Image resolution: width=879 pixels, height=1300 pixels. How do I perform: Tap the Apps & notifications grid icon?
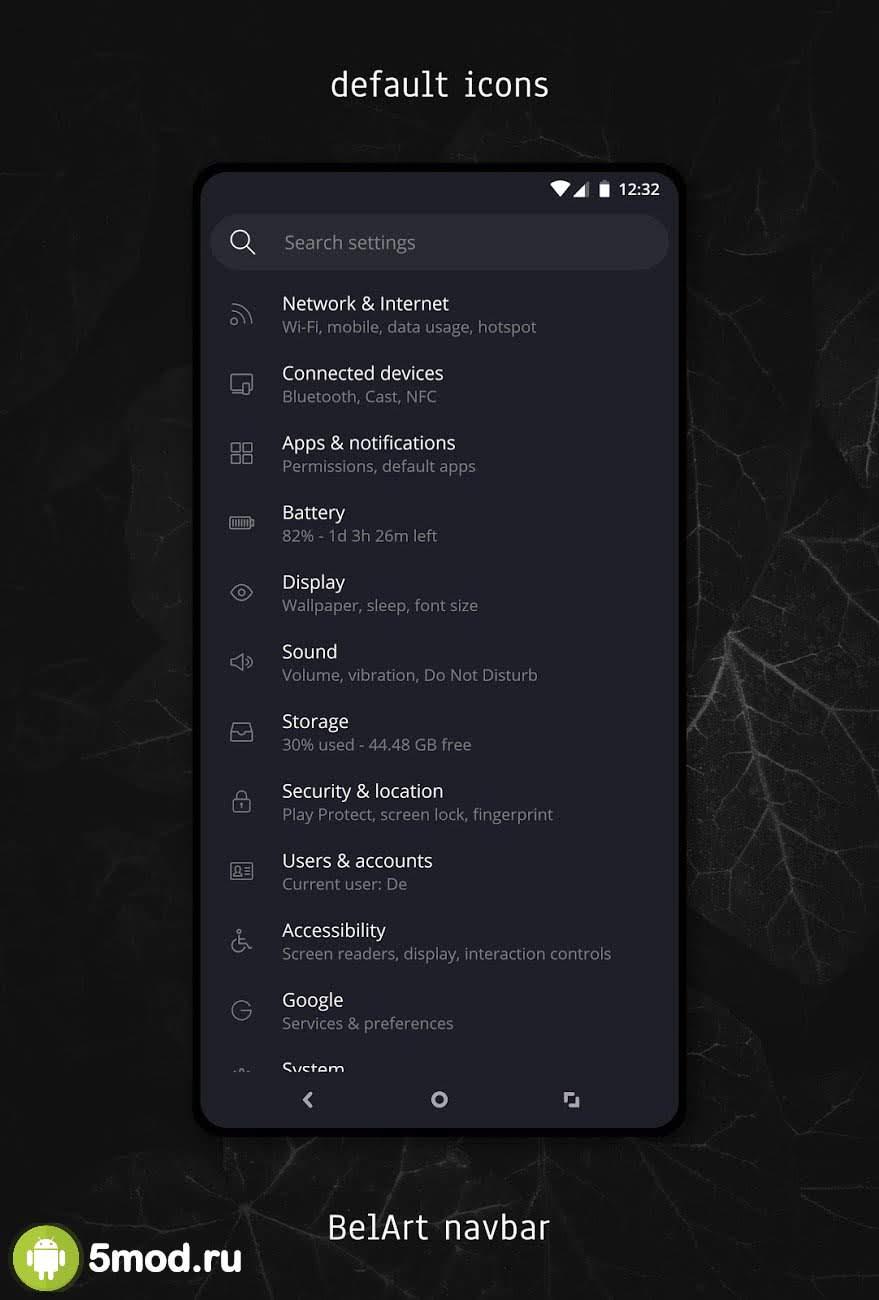[x=241, y=453]
